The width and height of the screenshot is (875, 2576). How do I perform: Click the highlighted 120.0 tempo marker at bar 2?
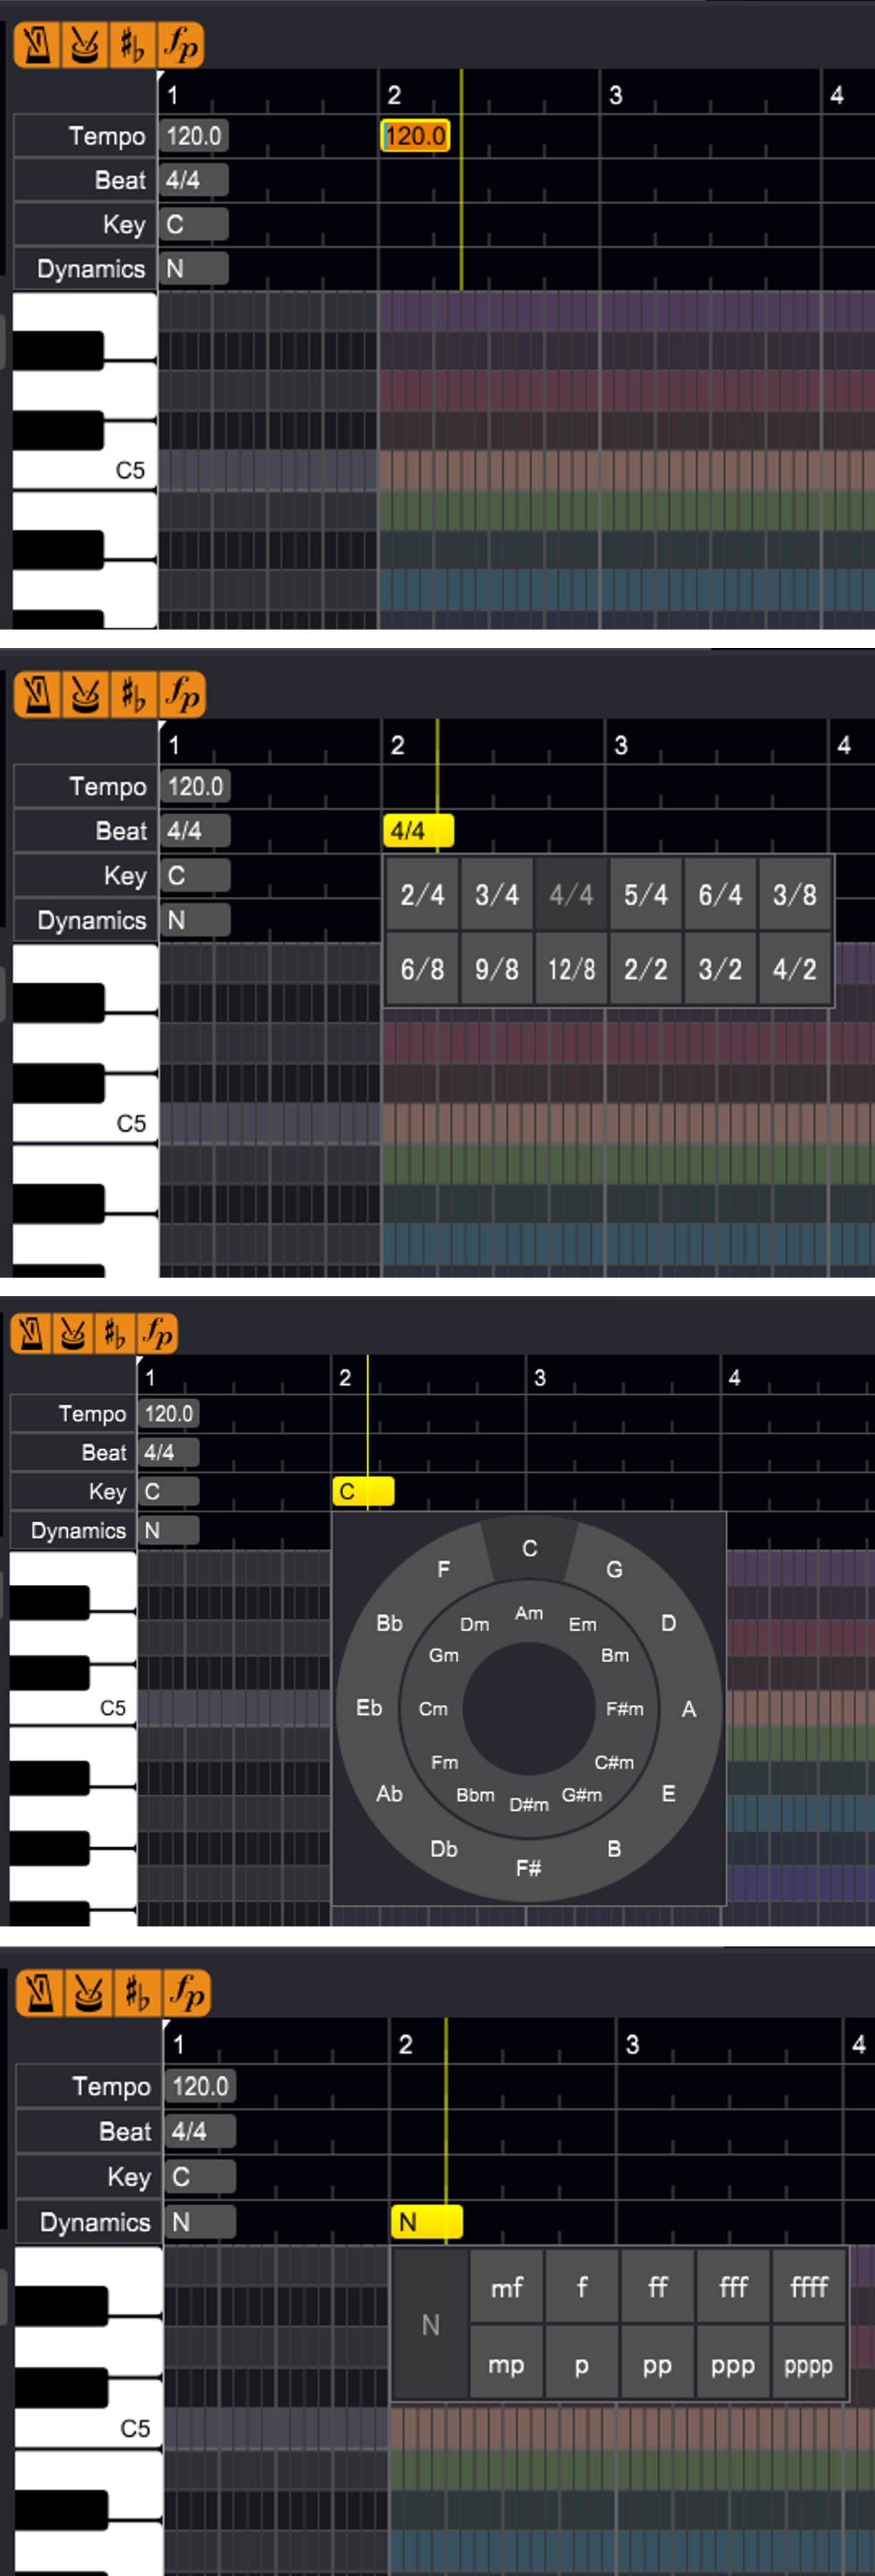tap(416, 136)
